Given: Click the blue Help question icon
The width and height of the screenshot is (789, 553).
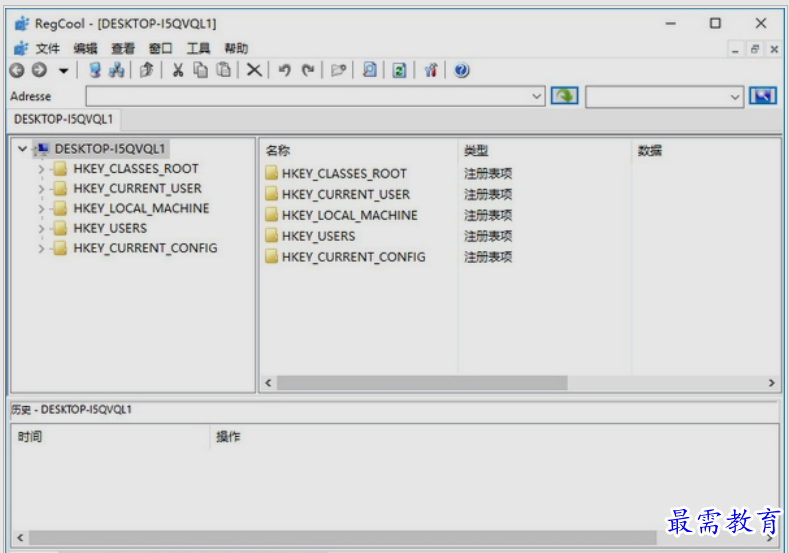Looking at the screenshot, I should pos(461,70).
